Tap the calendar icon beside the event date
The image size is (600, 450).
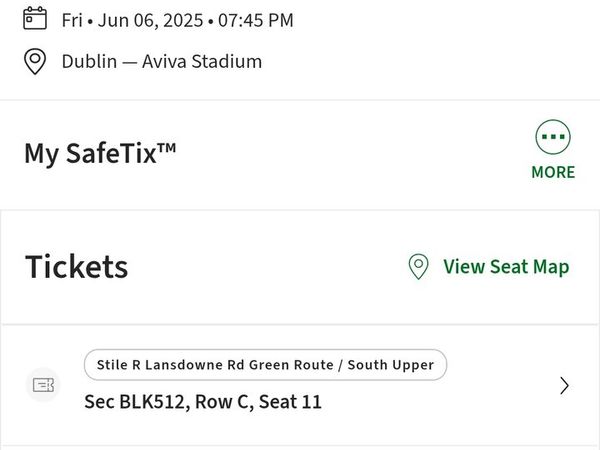[35, 18]
